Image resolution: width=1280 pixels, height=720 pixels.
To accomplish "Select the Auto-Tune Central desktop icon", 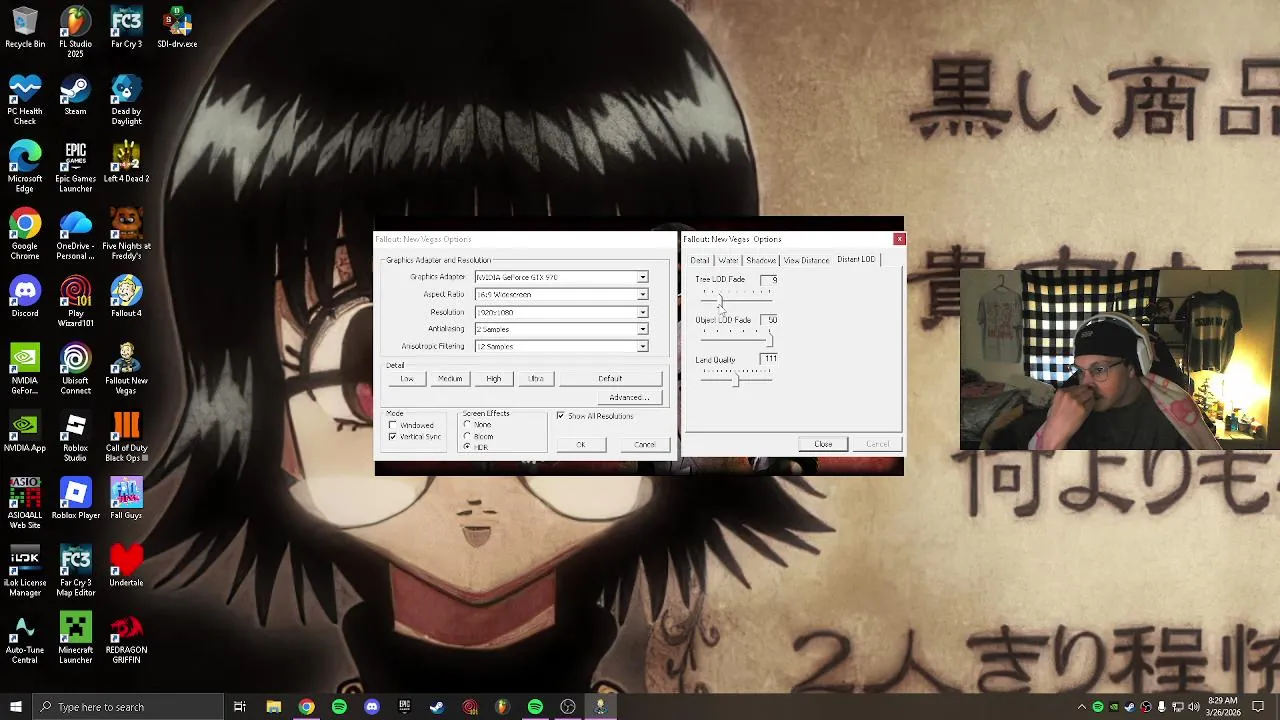I will coord(25,638).
